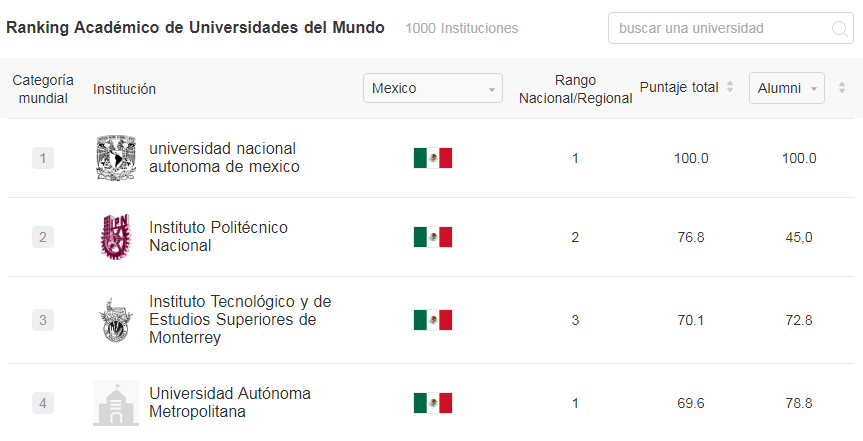Image resolution: width=863 pixels, height=441 pixels.
Task: Click the Mexican flag in Metropolitana row
Action: 433,403
